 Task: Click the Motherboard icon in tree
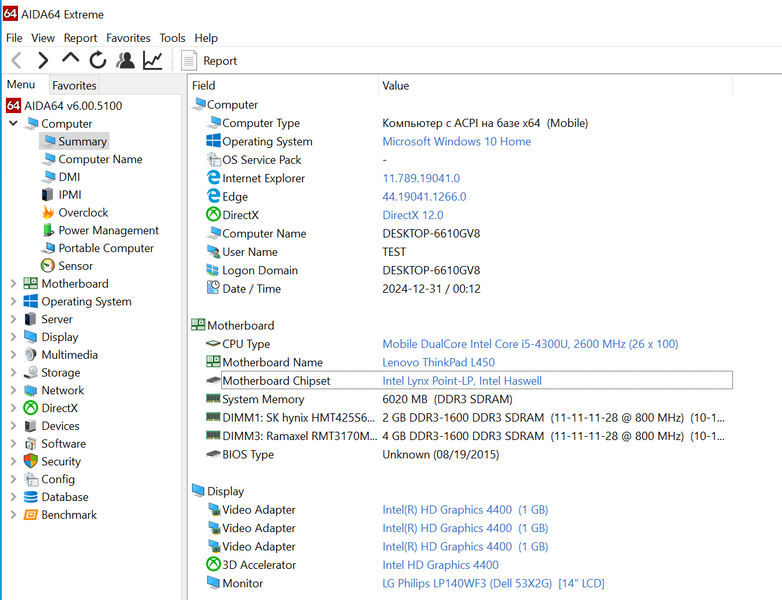click(x=30, y=283)
